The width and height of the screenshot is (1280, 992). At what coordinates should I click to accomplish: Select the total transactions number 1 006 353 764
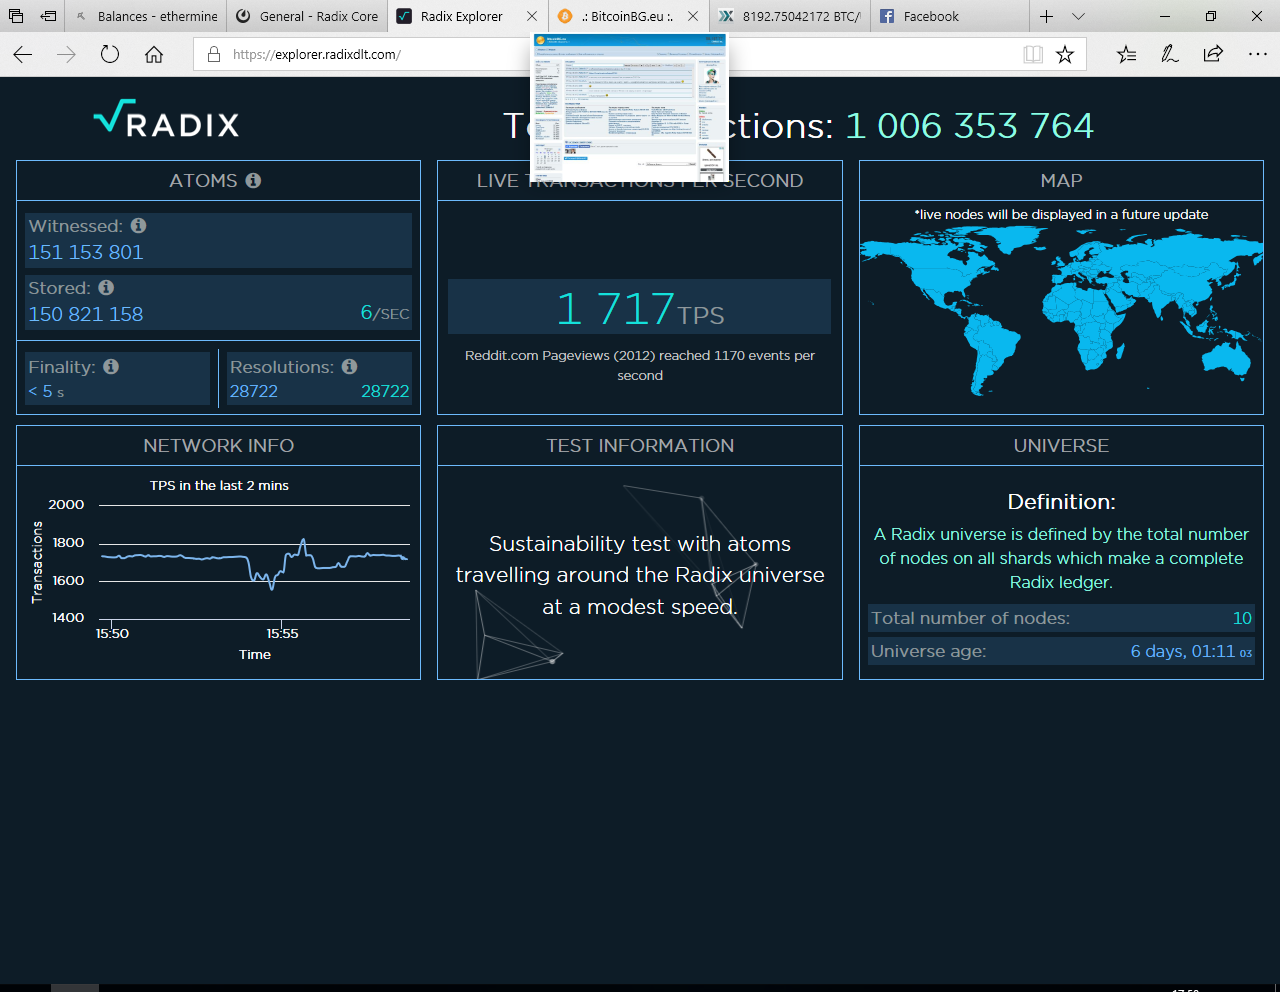pyautogui.click(x=969, y=125)
